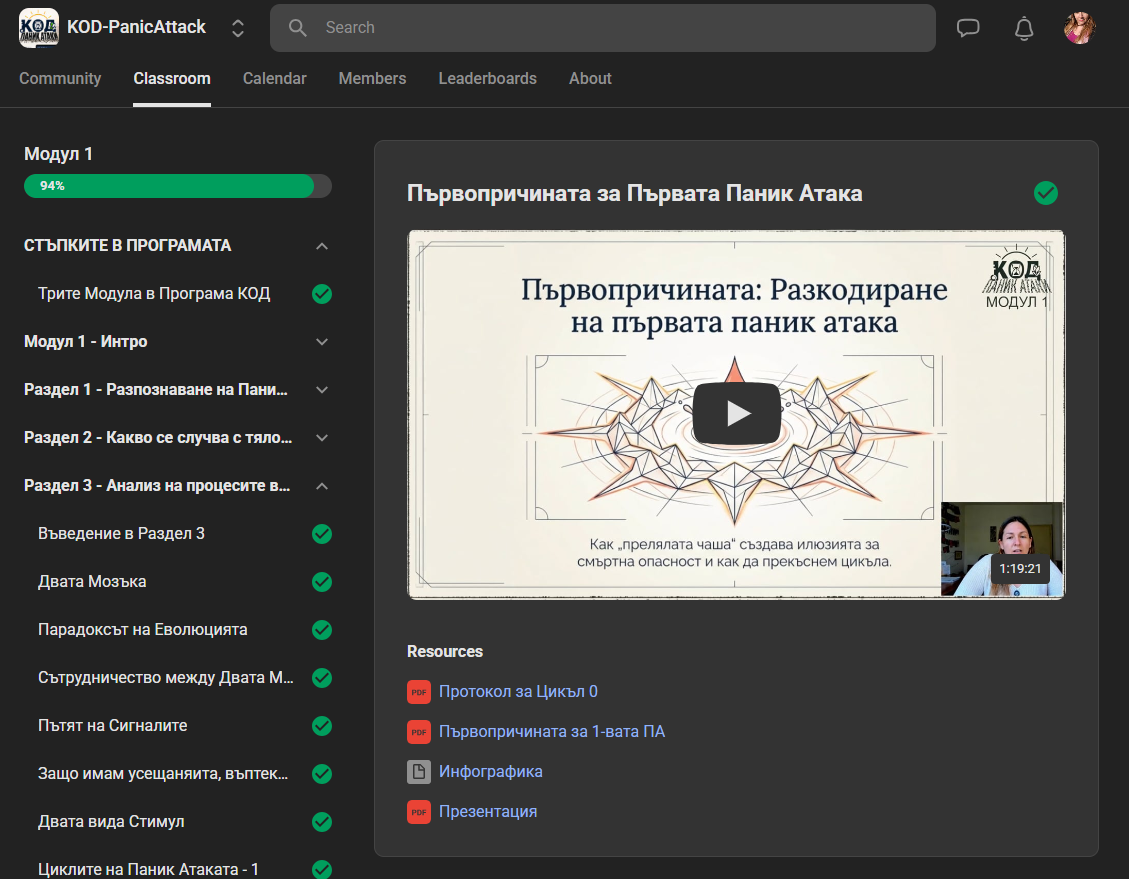Click the КОД Модул 1 logo in the video
The width and height of the screenshot is (1129, 879).
[x=1017, y=279]
